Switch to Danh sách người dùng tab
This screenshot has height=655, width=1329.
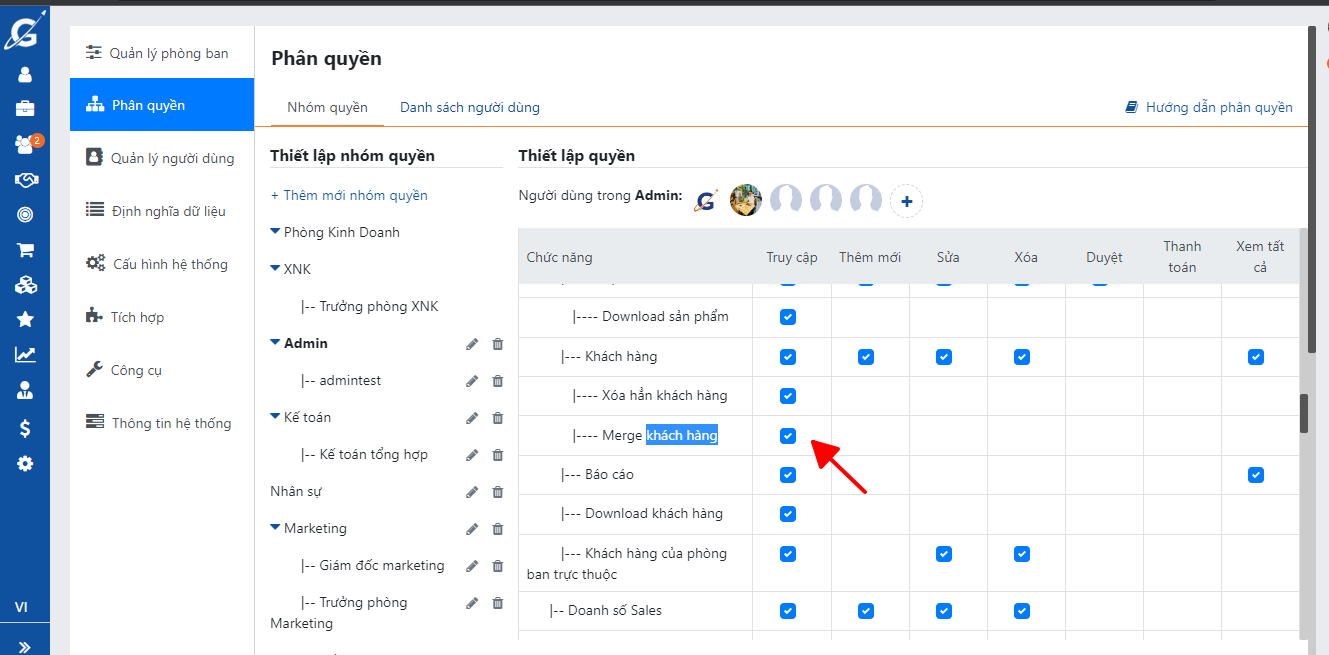pos(470,107)
